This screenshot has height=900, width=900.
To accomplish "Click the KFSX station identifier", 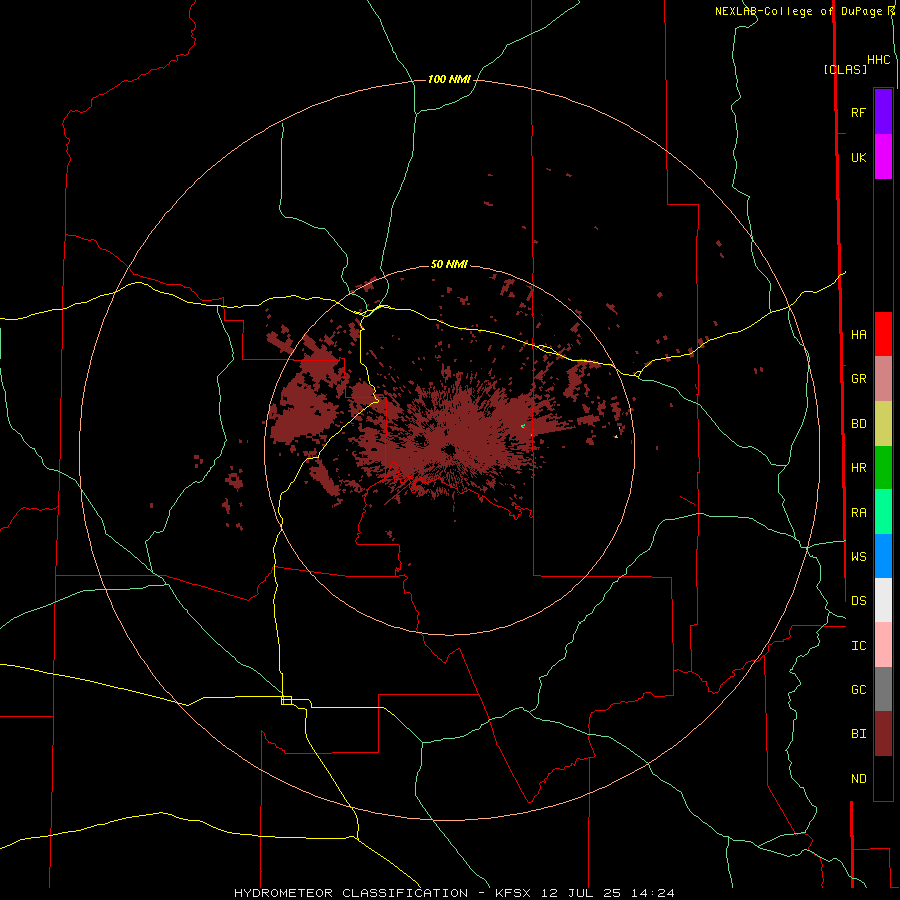I will 513,893.
